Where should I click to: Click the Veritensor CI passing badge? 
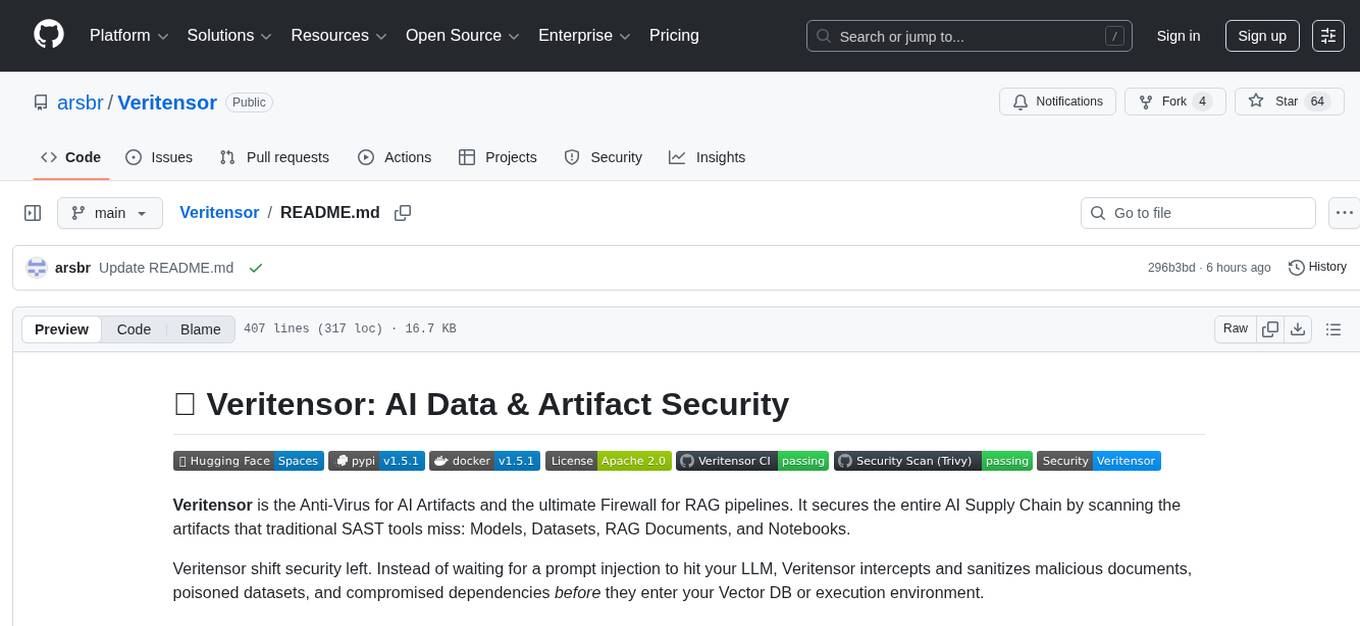pos(752,461)
